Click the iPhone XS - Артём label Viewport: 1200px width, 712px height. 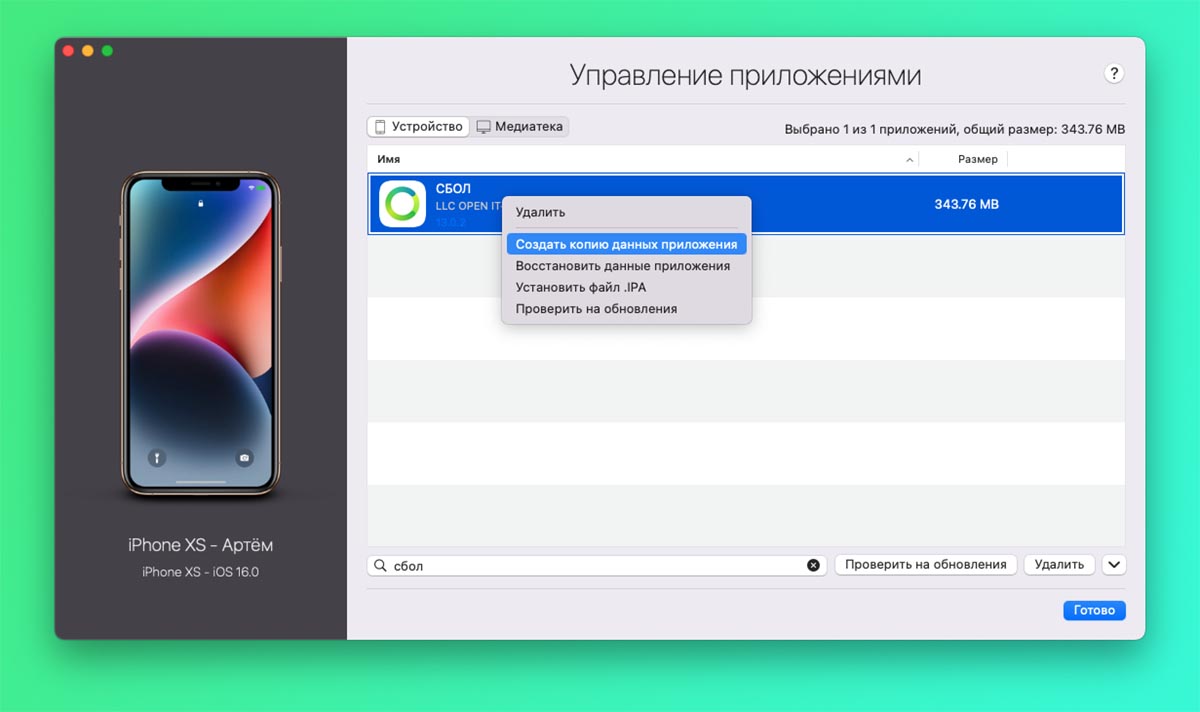[x=200, y=545]
